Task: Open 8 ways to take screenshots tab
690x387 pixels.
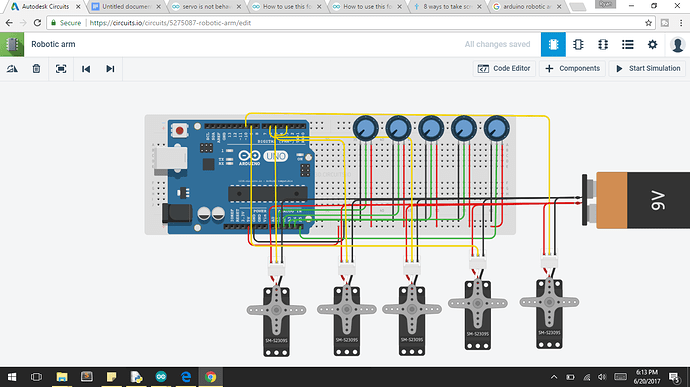Action: point(447,7)
